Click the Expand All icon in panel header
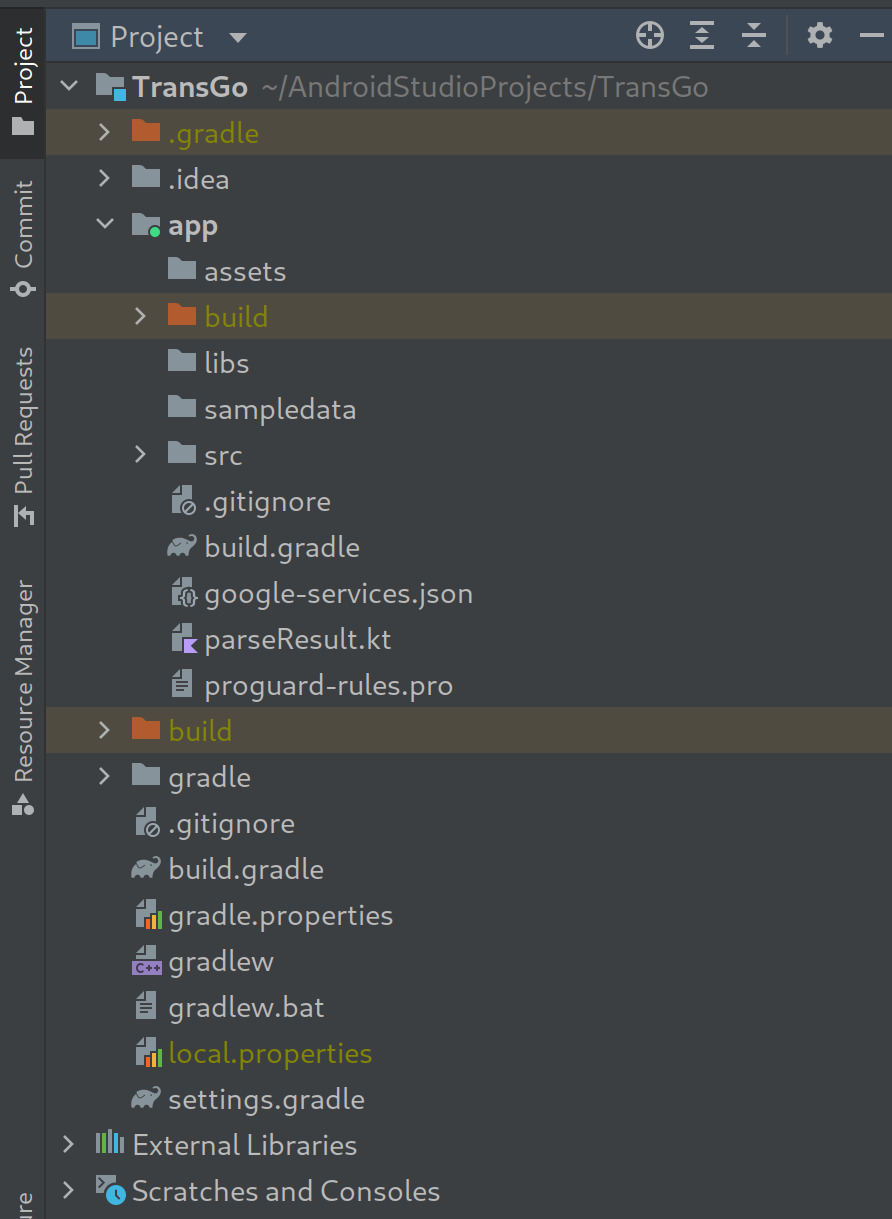Image resolution: width=892 pixels, height=1219 pixels. 702,36
